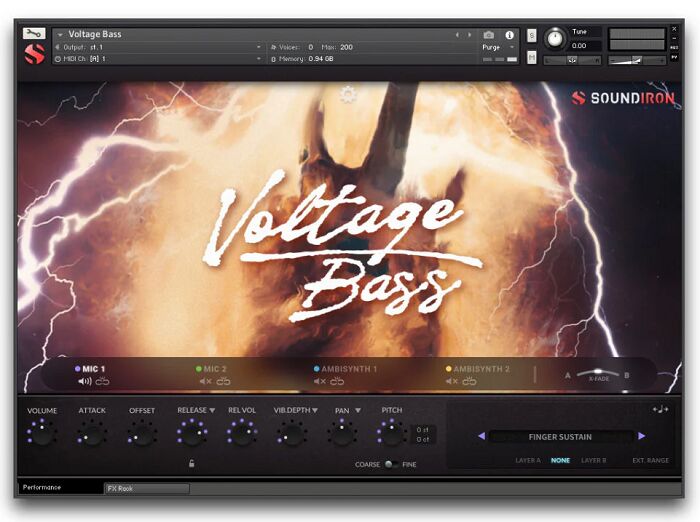Go to next instrument arrow
Image resolution: width=700 pixels, height=522 pixels.
(469, 35)
